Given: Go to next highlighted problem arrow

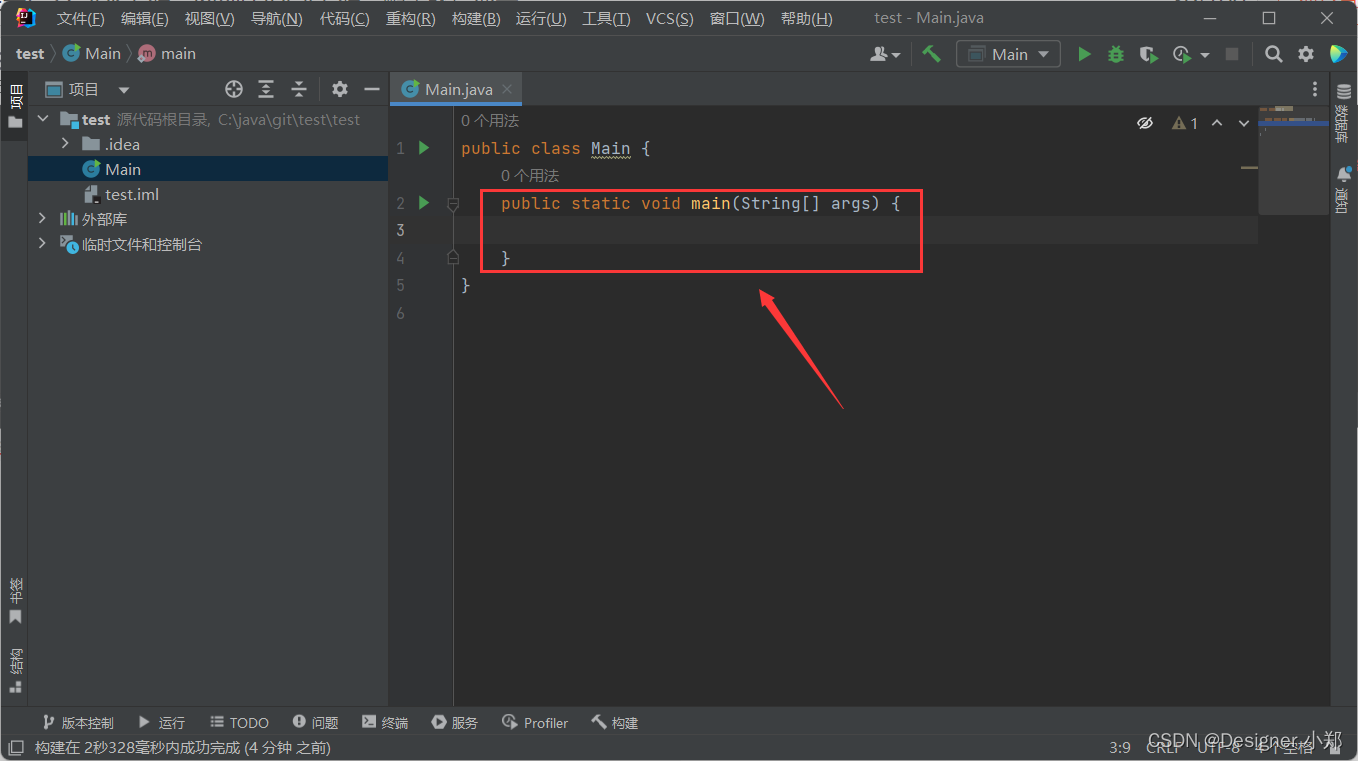Looking at the screenshot, I should [x=1244, y=123].
